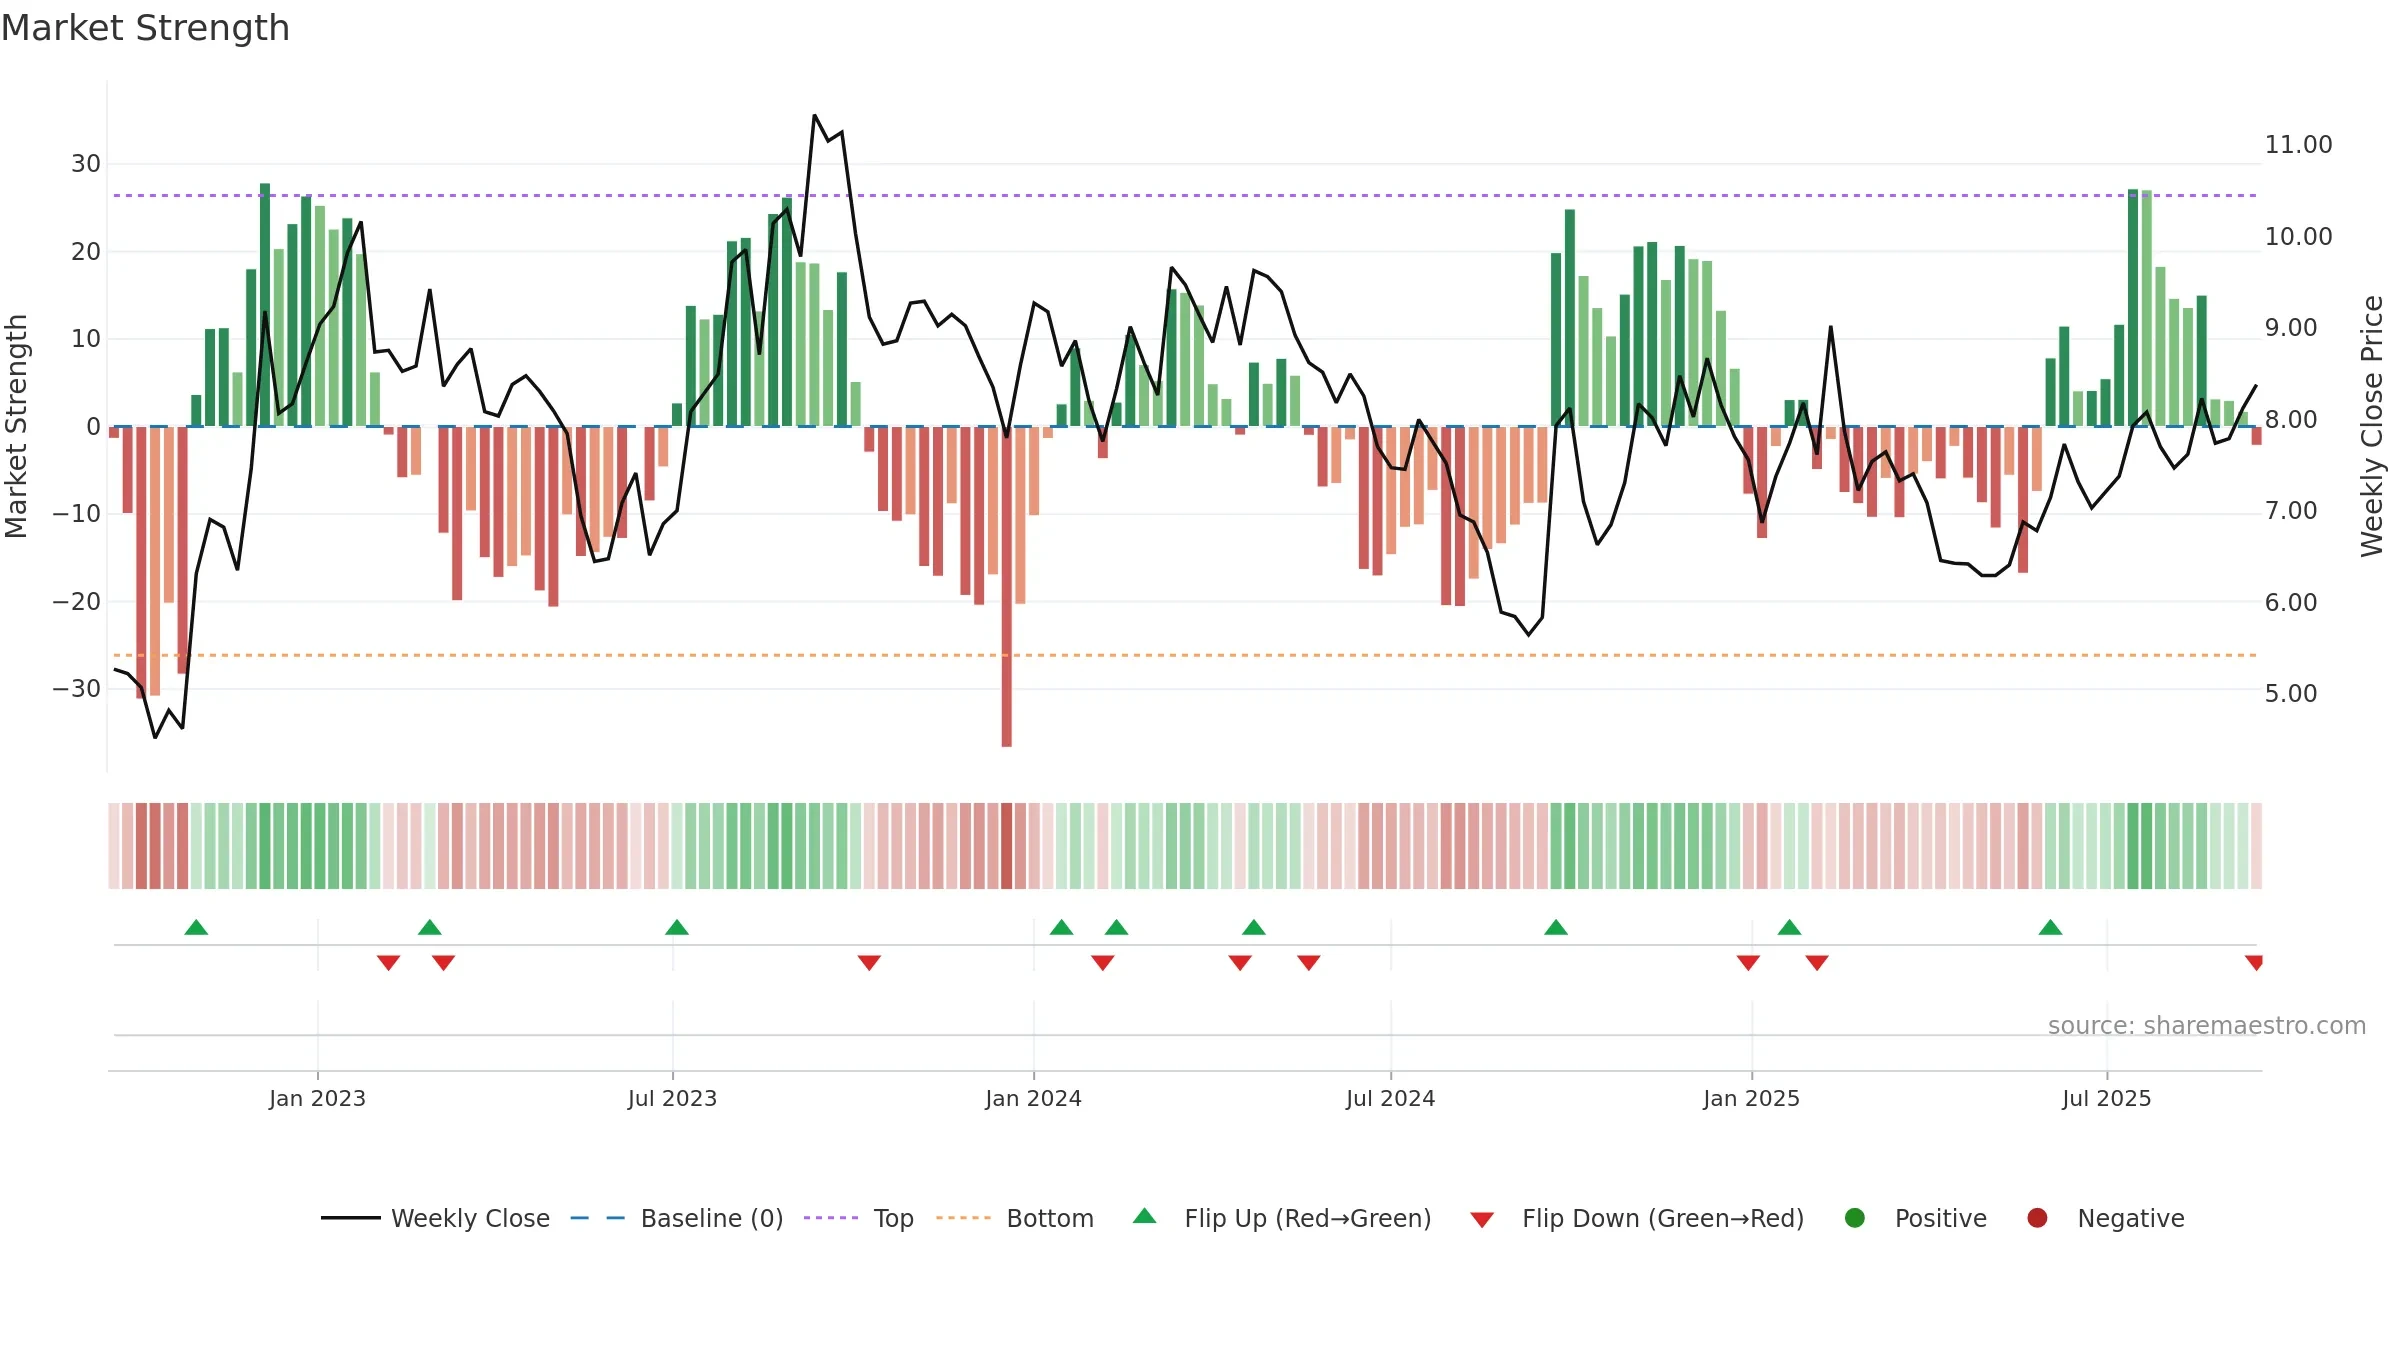Click the green flip-up marker at Jul 2023
The image size is (2400, 1350).
[x=677, y=927]
